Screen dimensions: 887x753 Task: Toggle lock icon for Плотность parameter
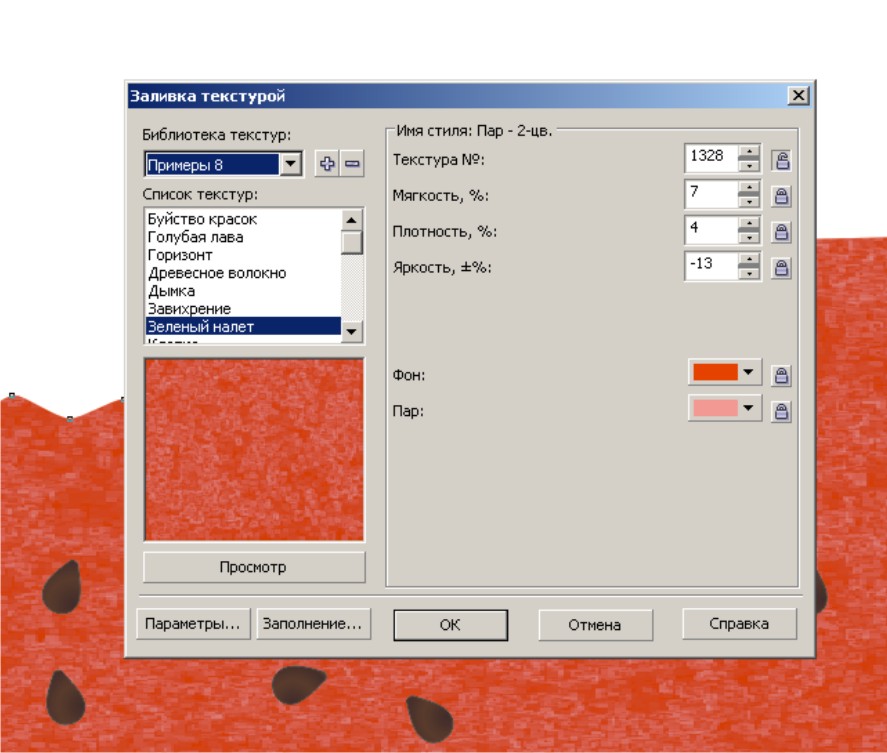[782, 232]
